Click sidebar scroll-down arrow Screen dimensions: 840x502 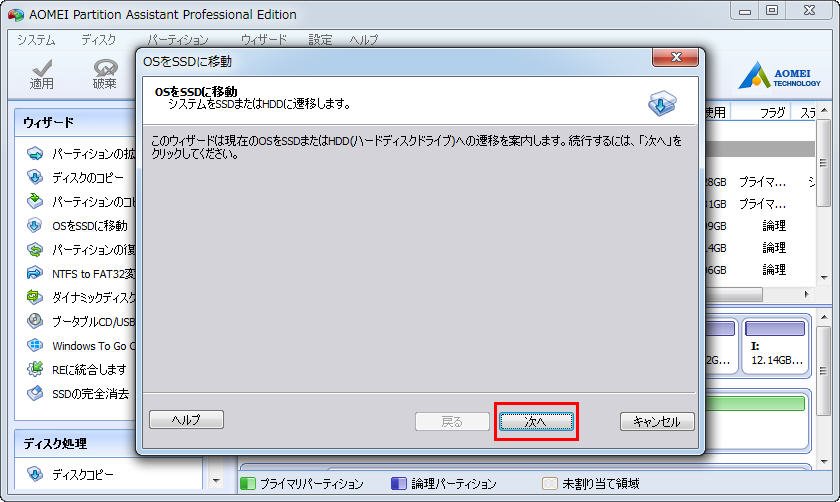tap(216, 481)
